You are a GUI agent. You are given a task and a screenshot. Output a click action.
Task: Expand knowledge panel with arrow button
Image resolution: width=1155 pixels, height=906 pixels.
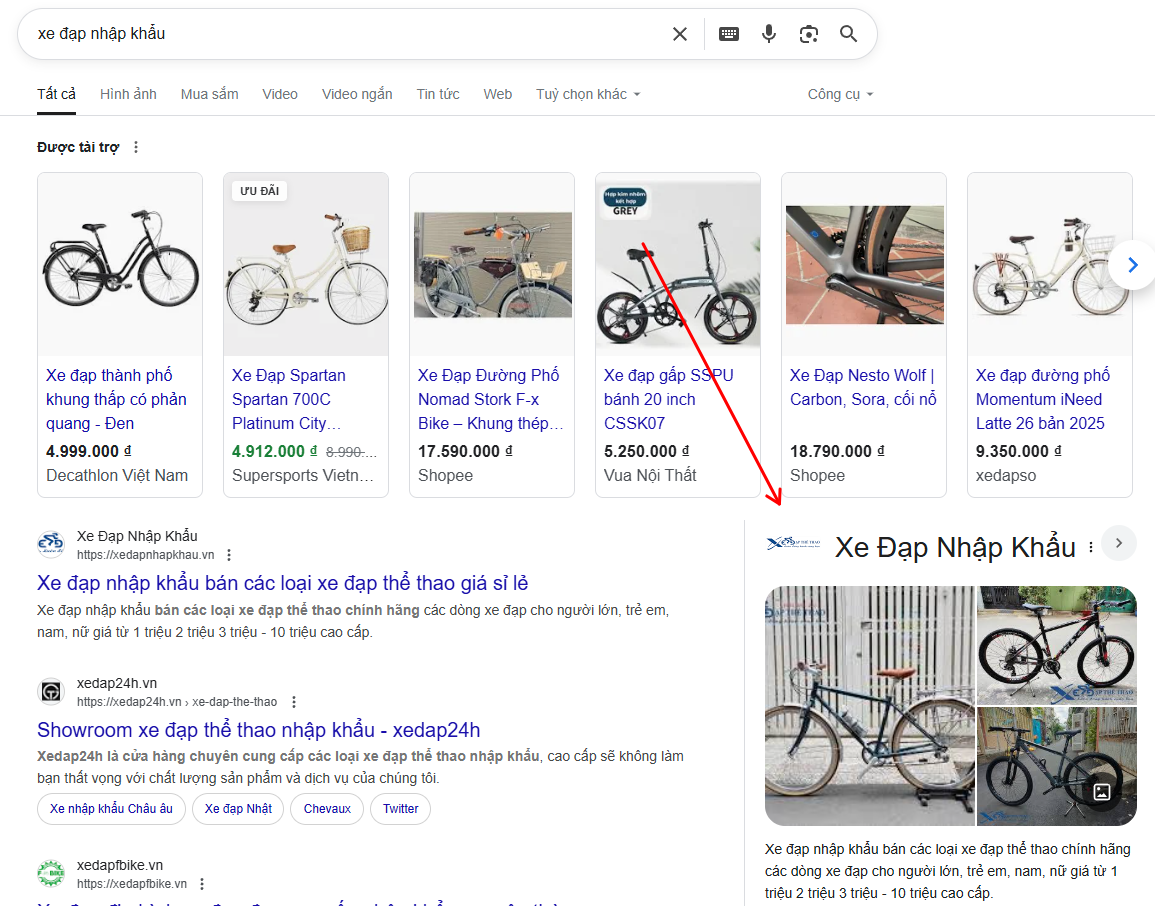(1119, 544)
